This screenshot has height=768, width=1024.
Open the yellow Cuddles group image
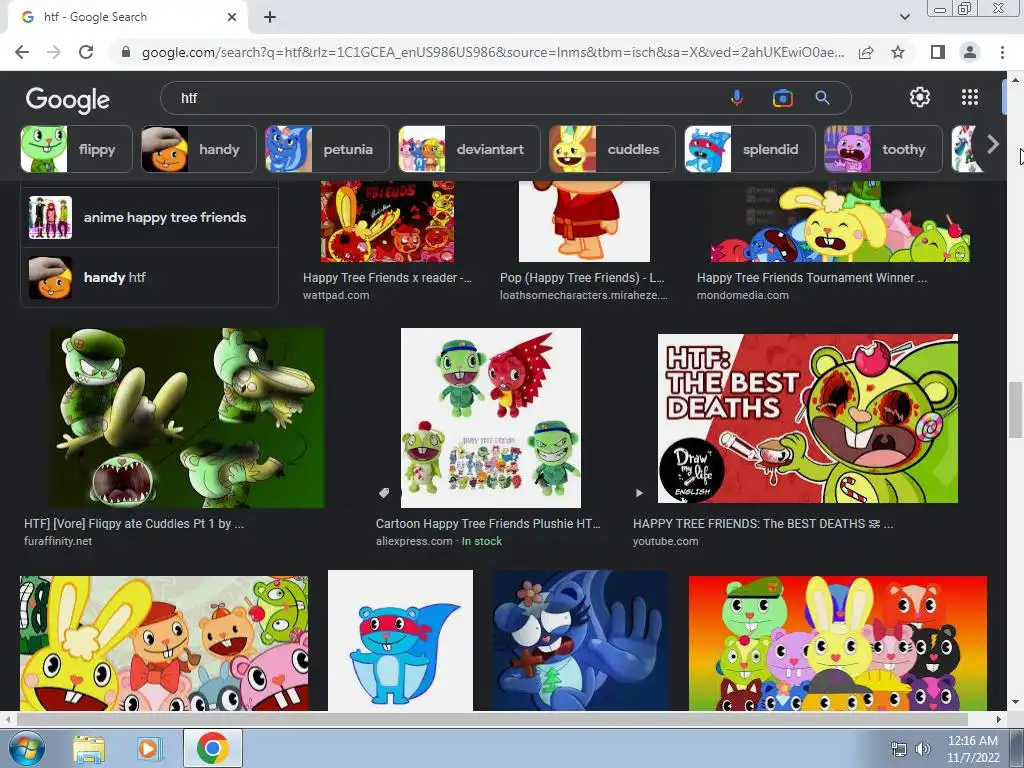[164, 643]
